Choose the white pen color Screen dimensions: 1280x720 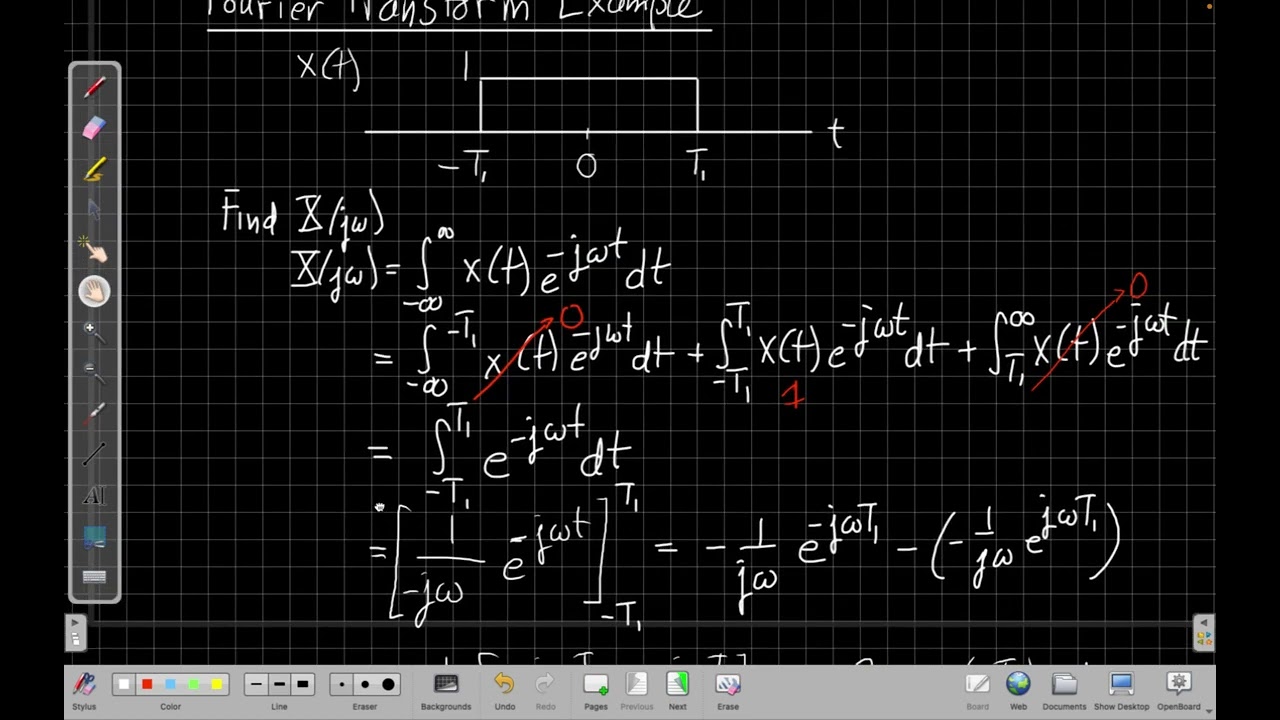124,684
